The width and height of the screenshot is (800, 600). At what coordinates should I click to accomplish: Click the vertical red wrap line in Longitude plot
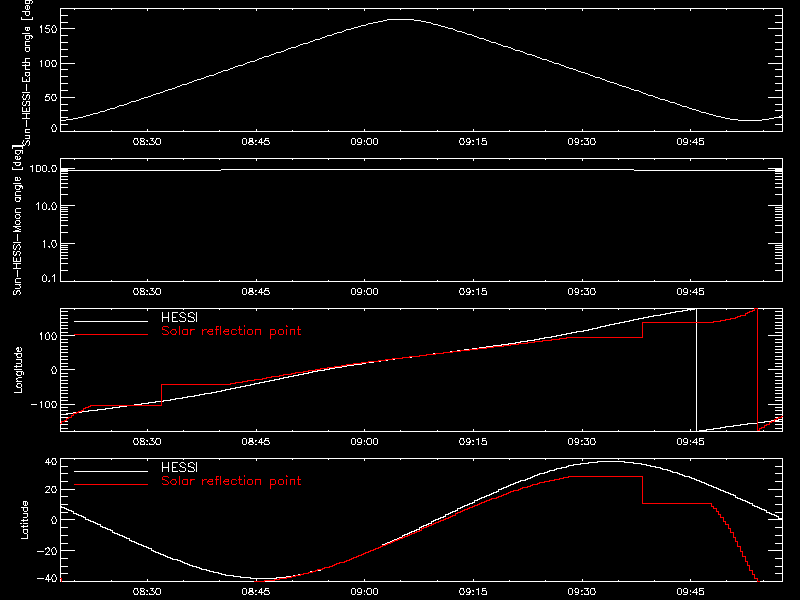758,370
